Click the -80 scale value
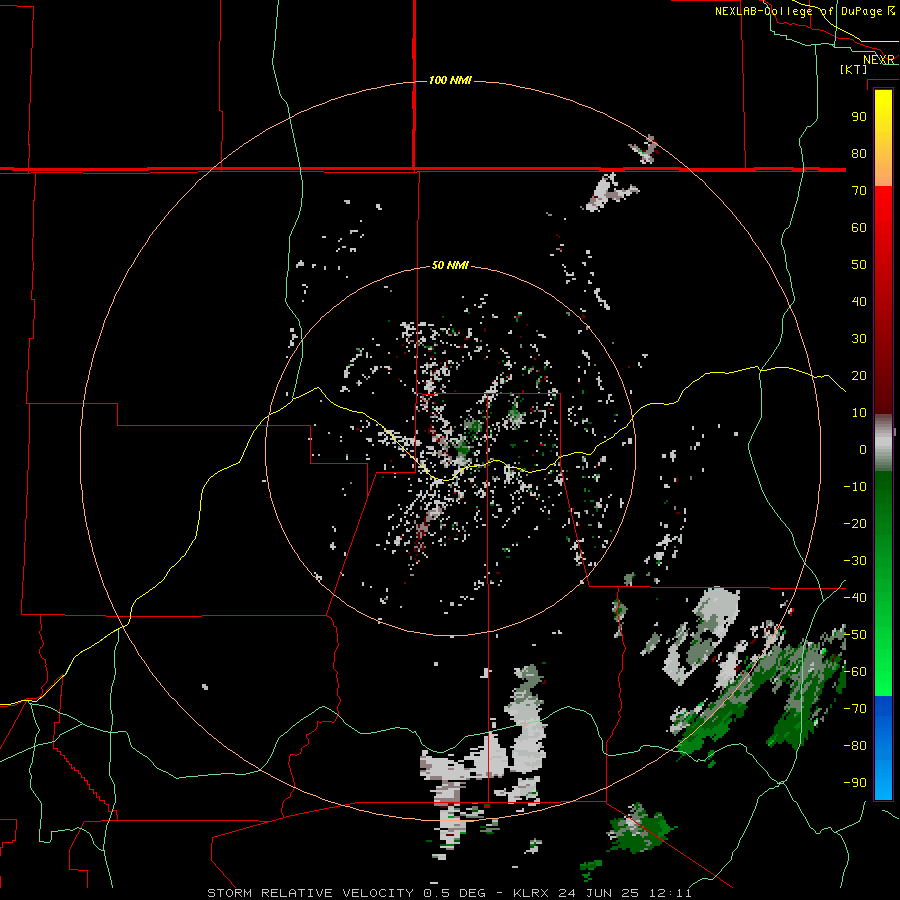 (x=855, y=746)
